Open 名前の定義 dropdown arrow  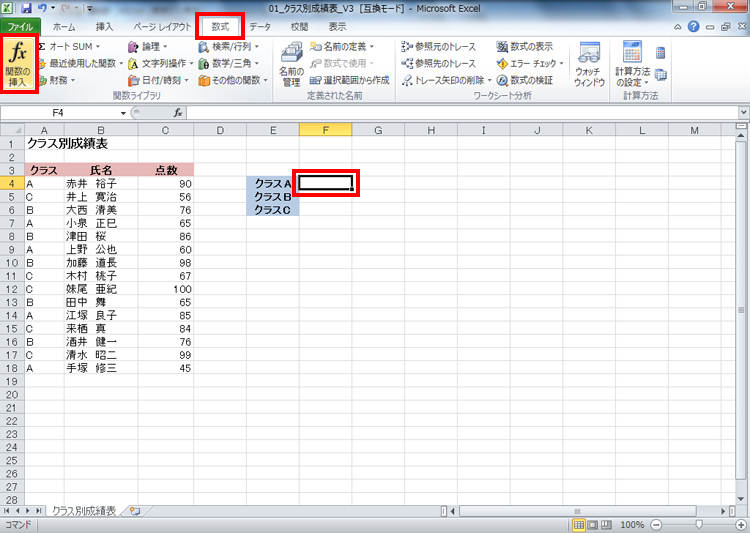(372, 47)
